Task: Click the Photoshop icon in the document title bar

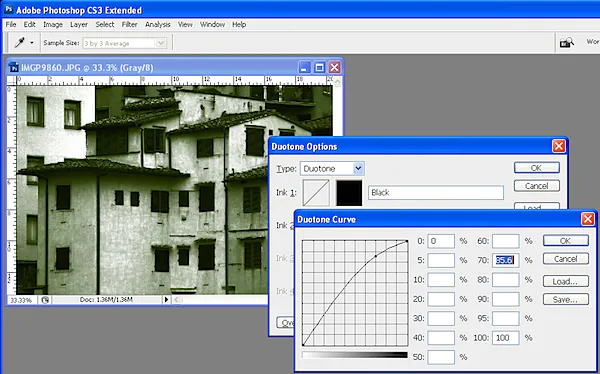Action: click(x=13, y=67)
